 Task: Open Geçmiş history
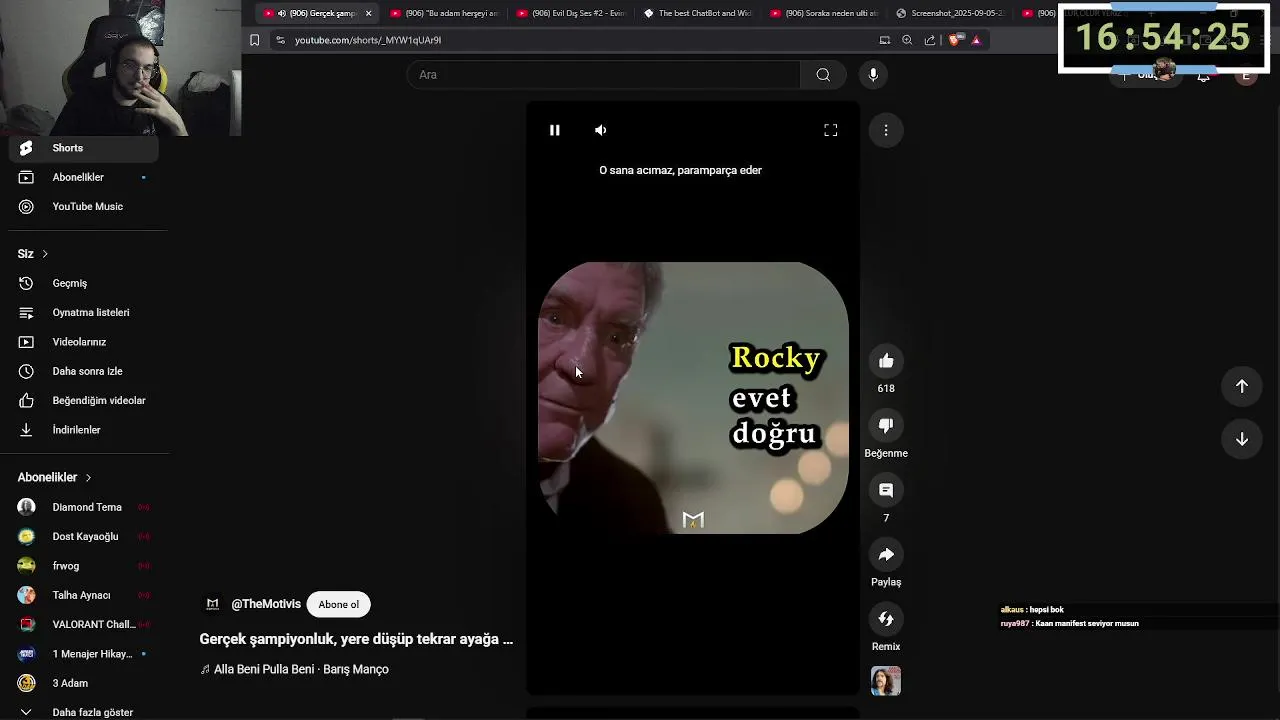pos(84,283)
